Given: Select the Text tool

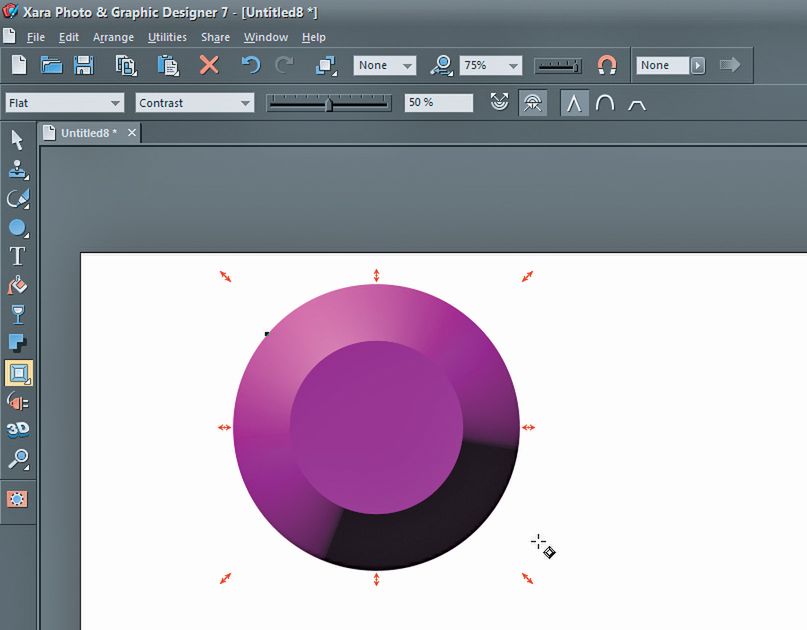Looking at the screenshot, I should click(17, 256).
